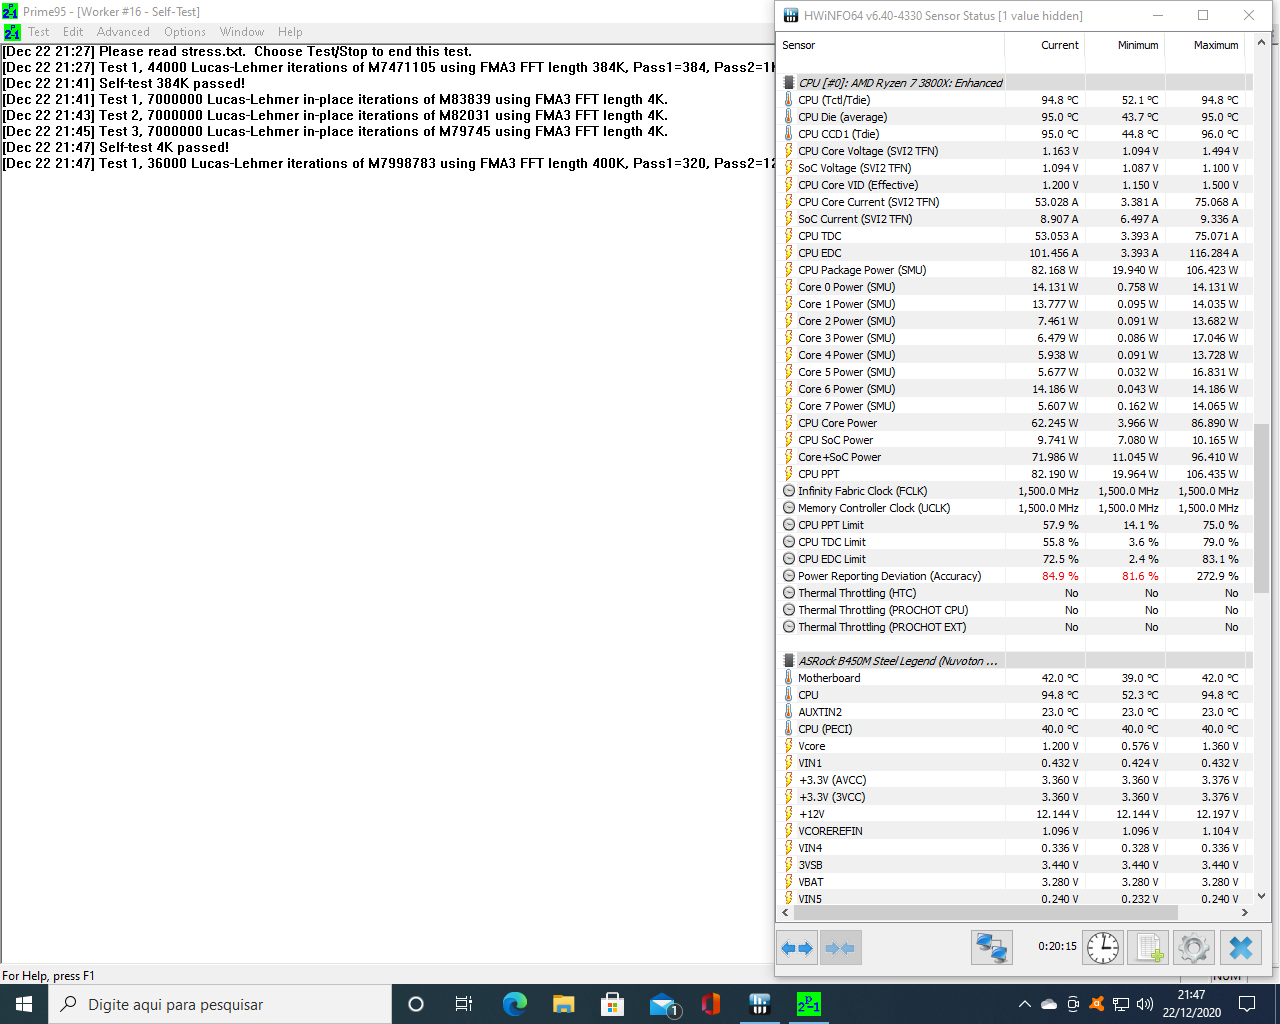The width and height of the screenshot is (1280, 1024).
Task: Search box 'Digite aqui para pesquisar'
Action: (x=220, y=1004)
